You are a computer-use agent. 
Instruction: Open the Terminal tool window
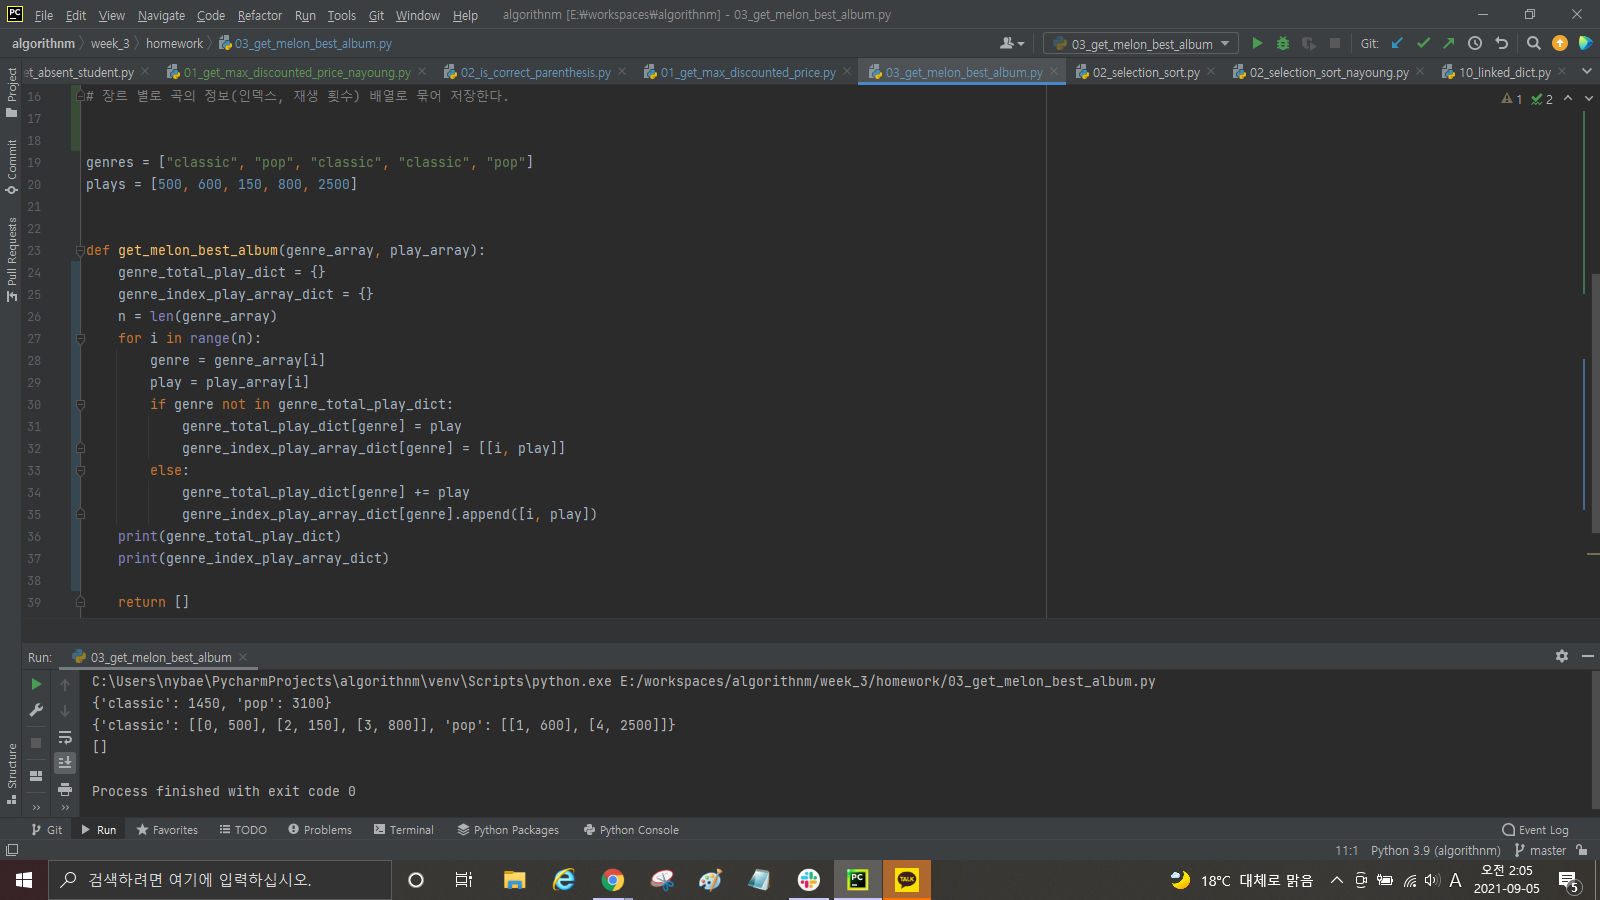pos(404,830)
